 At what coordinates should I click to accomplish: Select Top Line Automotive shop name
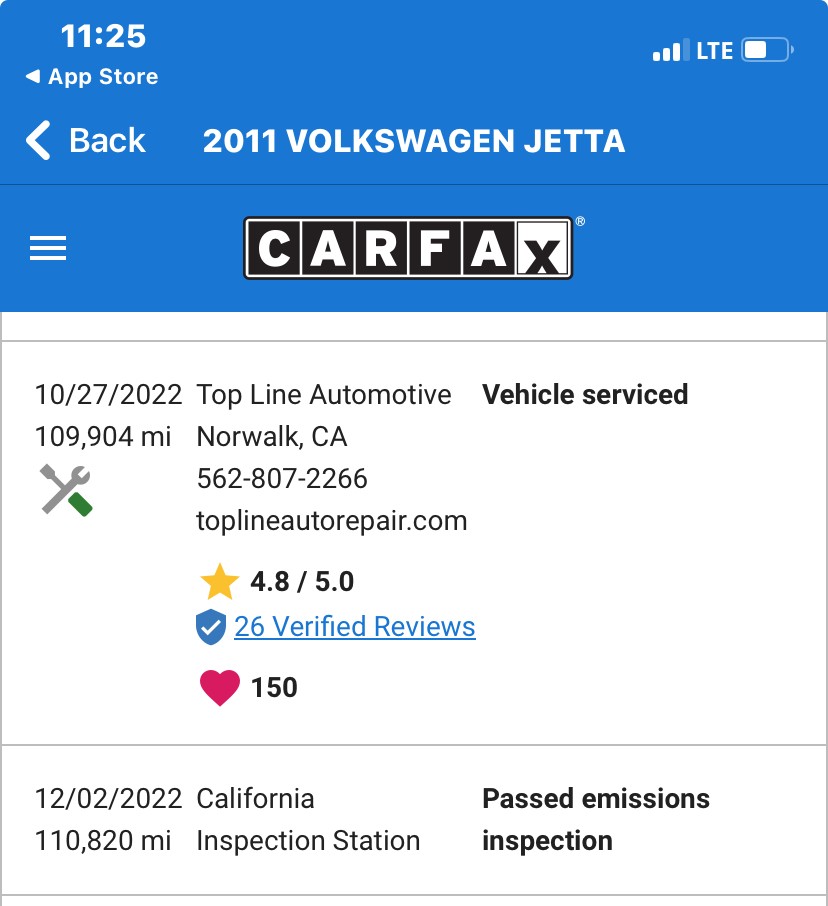pos(324,395)
